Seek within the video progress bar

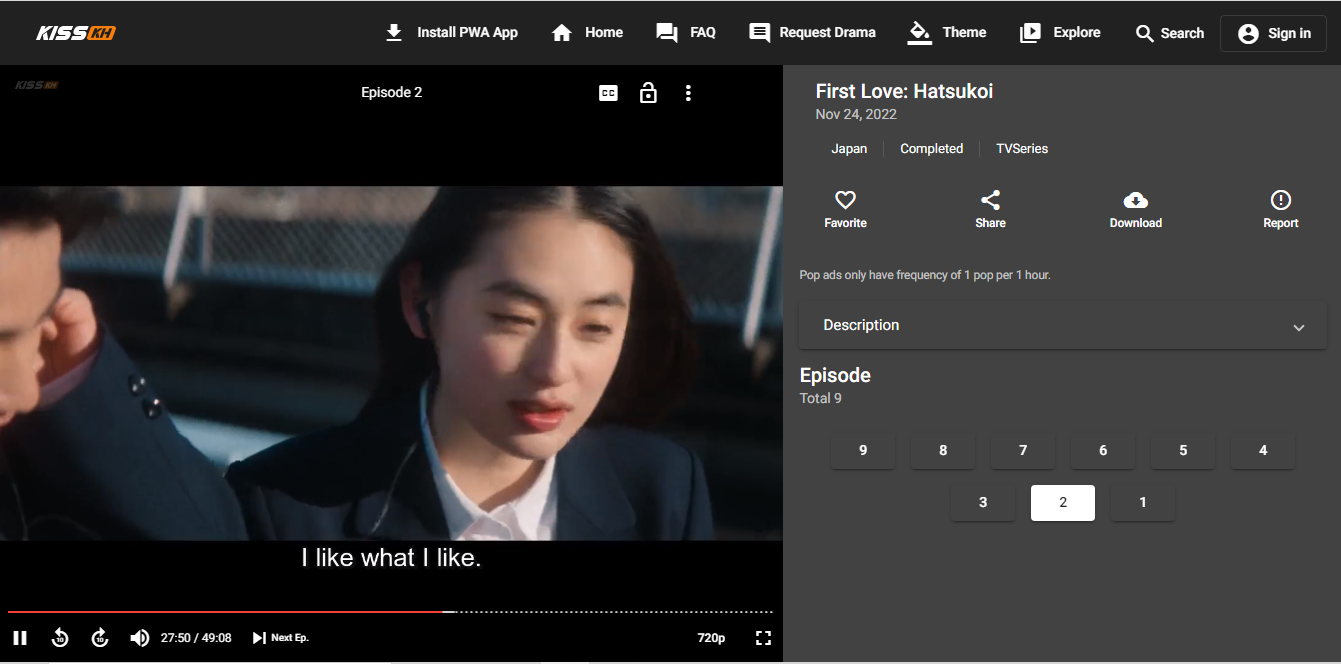click(390, 611)
